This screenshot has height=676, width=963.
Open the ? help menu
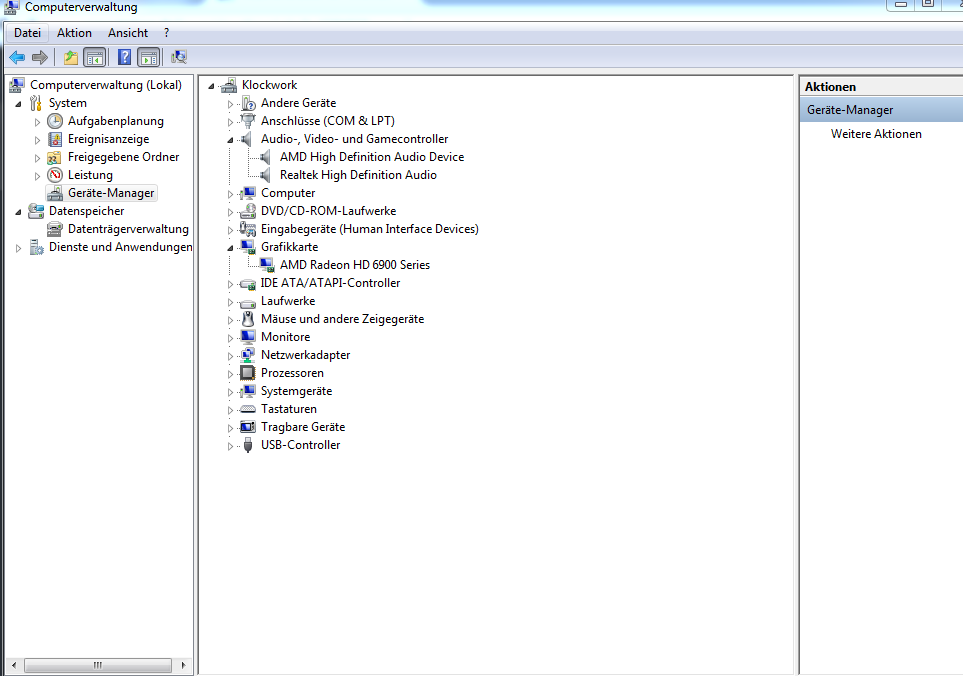point(166,33)
